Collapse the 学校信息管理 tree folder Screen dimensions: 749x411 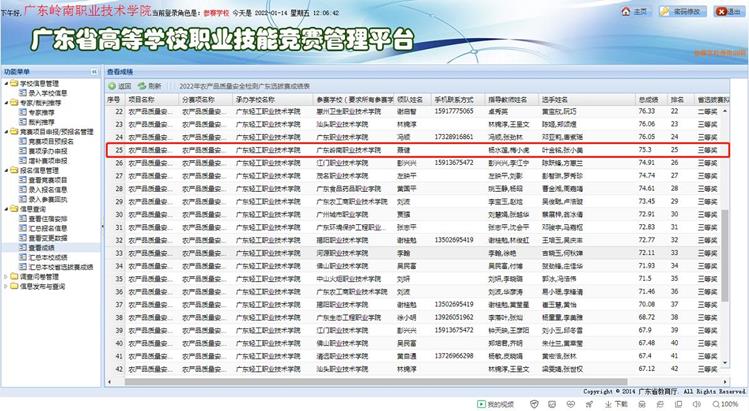(x=5, y=85)
